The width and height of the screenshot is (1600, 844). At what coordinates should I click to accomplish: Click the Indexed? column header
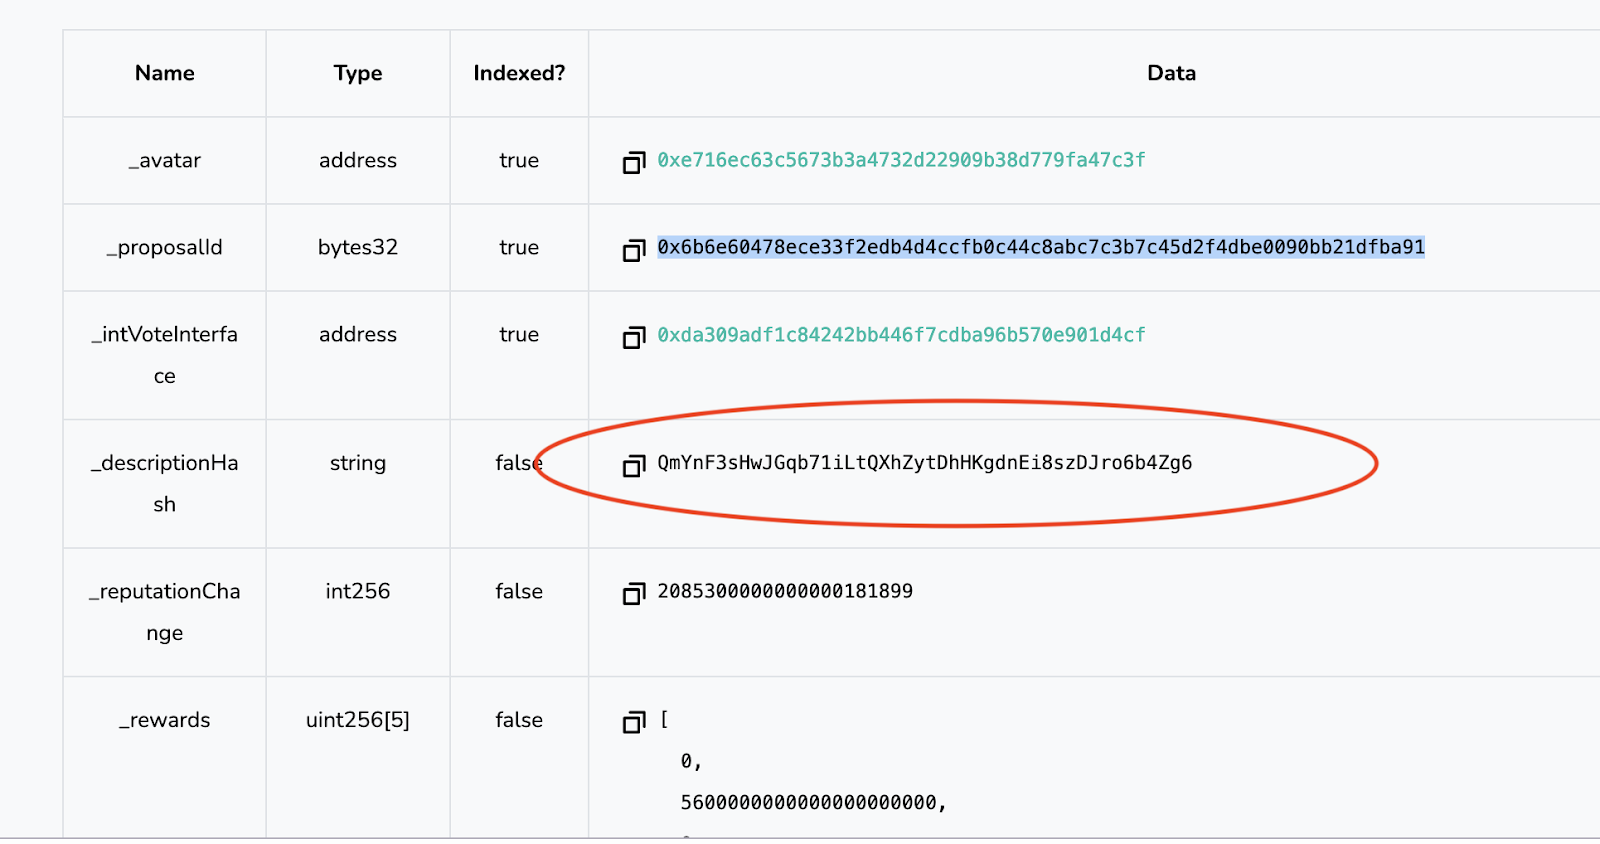(519, 73)
